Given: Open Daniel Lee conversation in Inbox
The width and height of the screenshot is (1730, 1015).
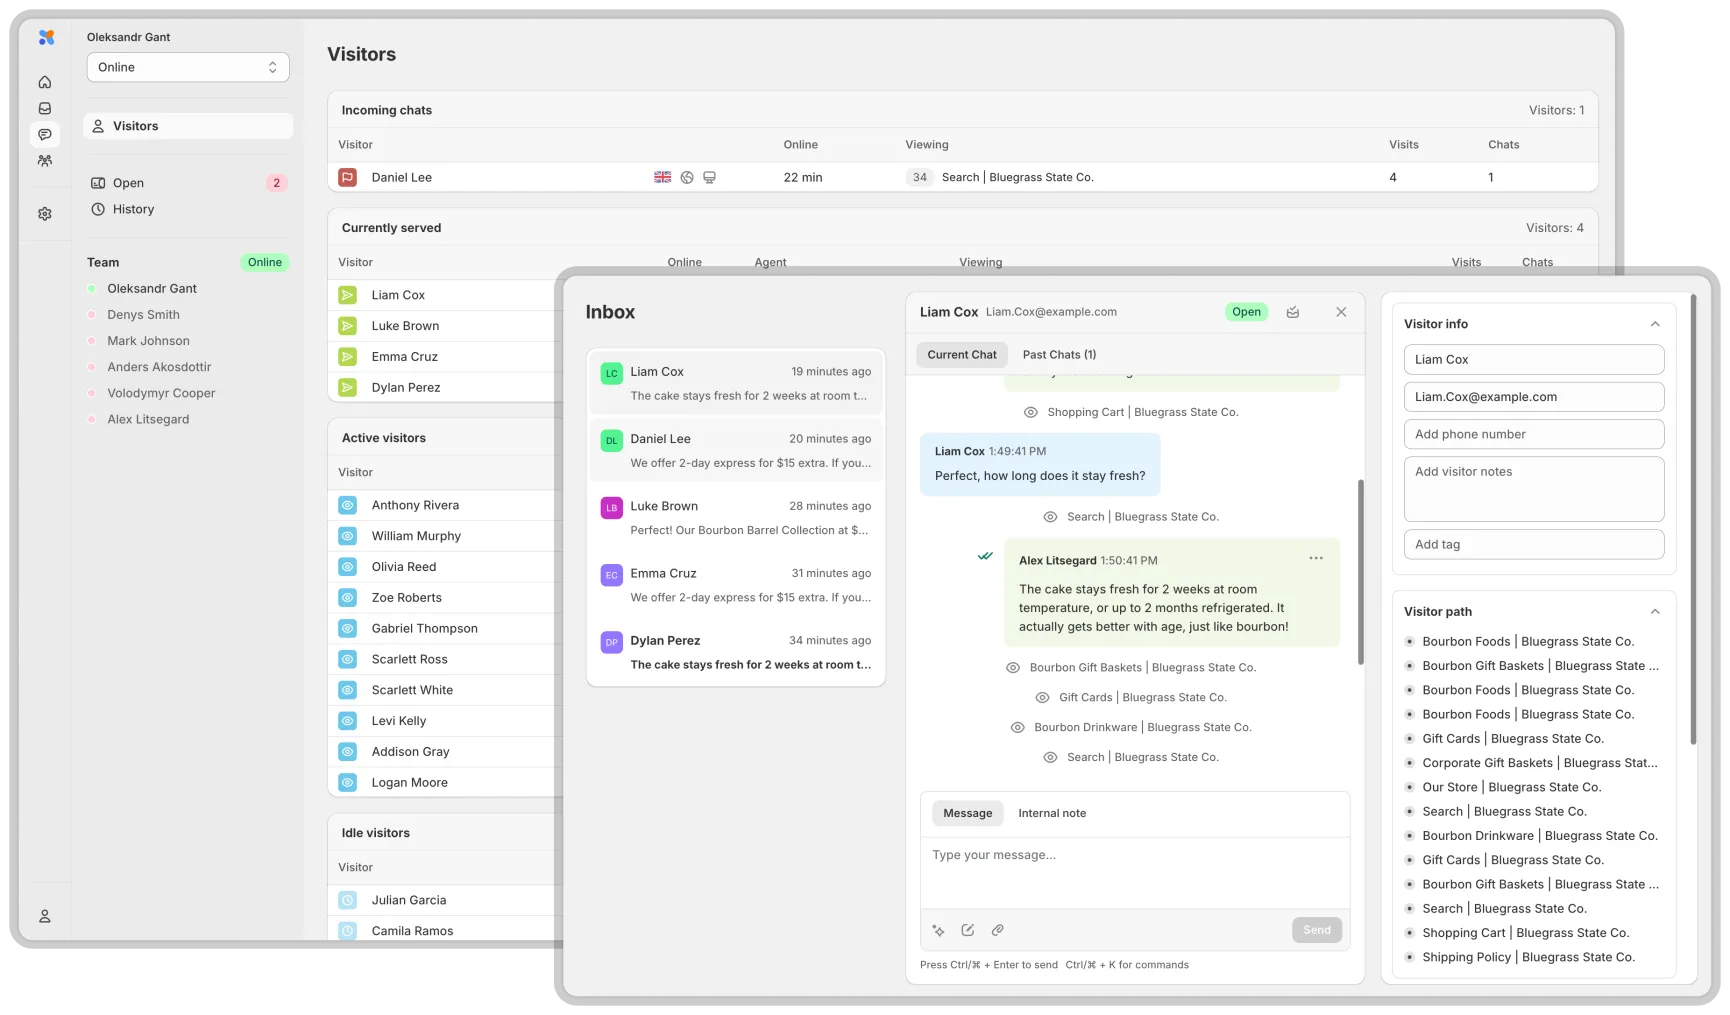Looking at the screenshot, I should pos(736,450).
